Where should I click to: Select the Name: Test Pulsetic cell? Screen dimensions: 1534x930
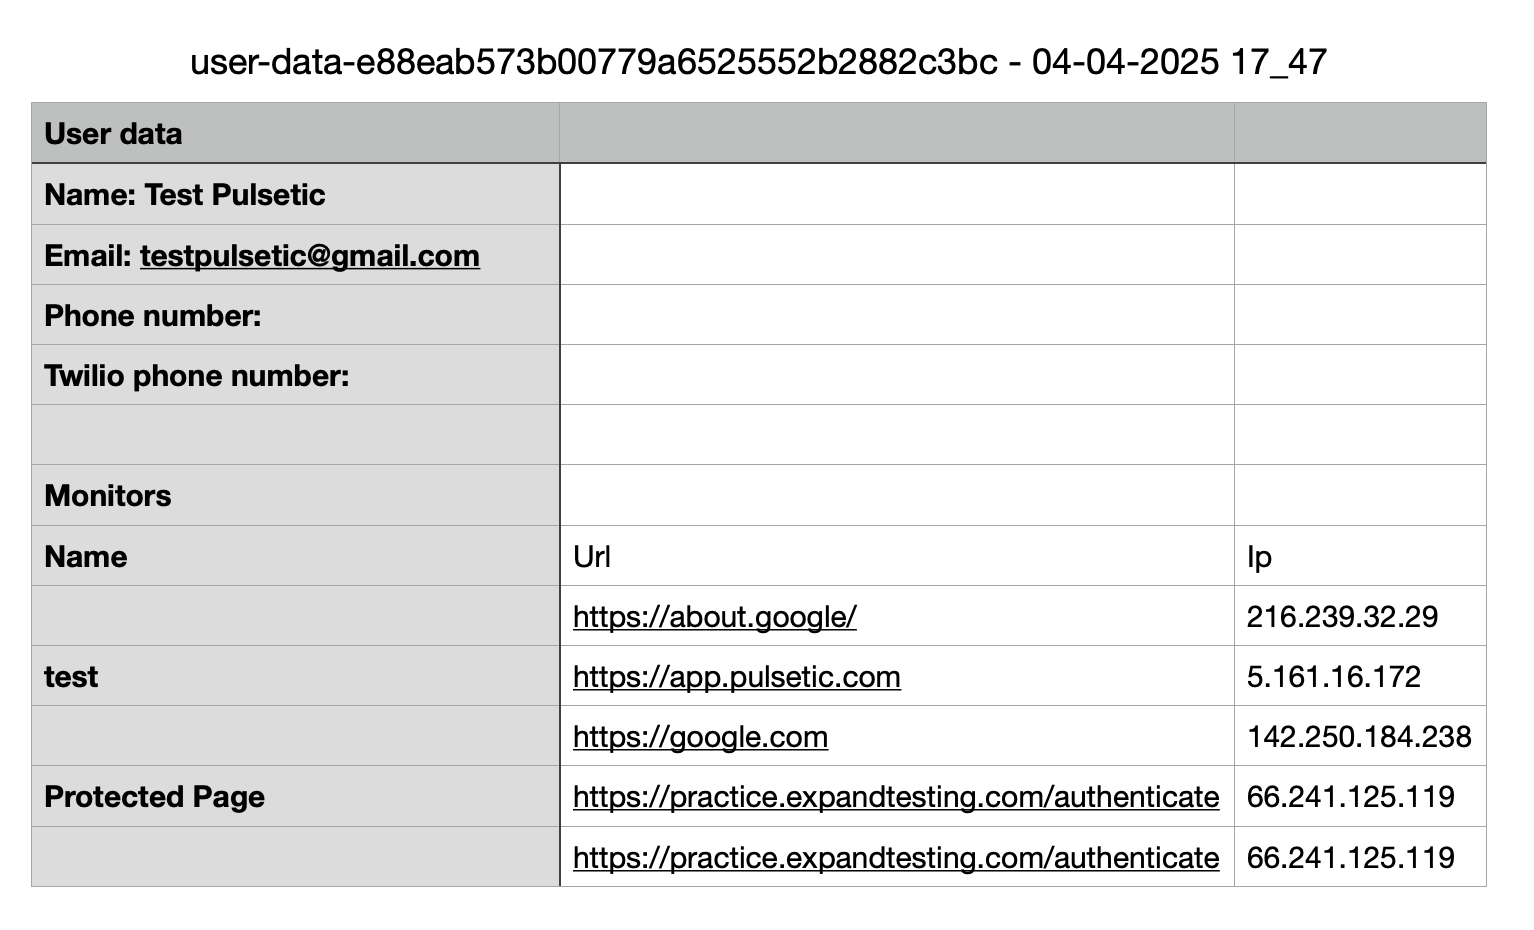click(296, 194)
